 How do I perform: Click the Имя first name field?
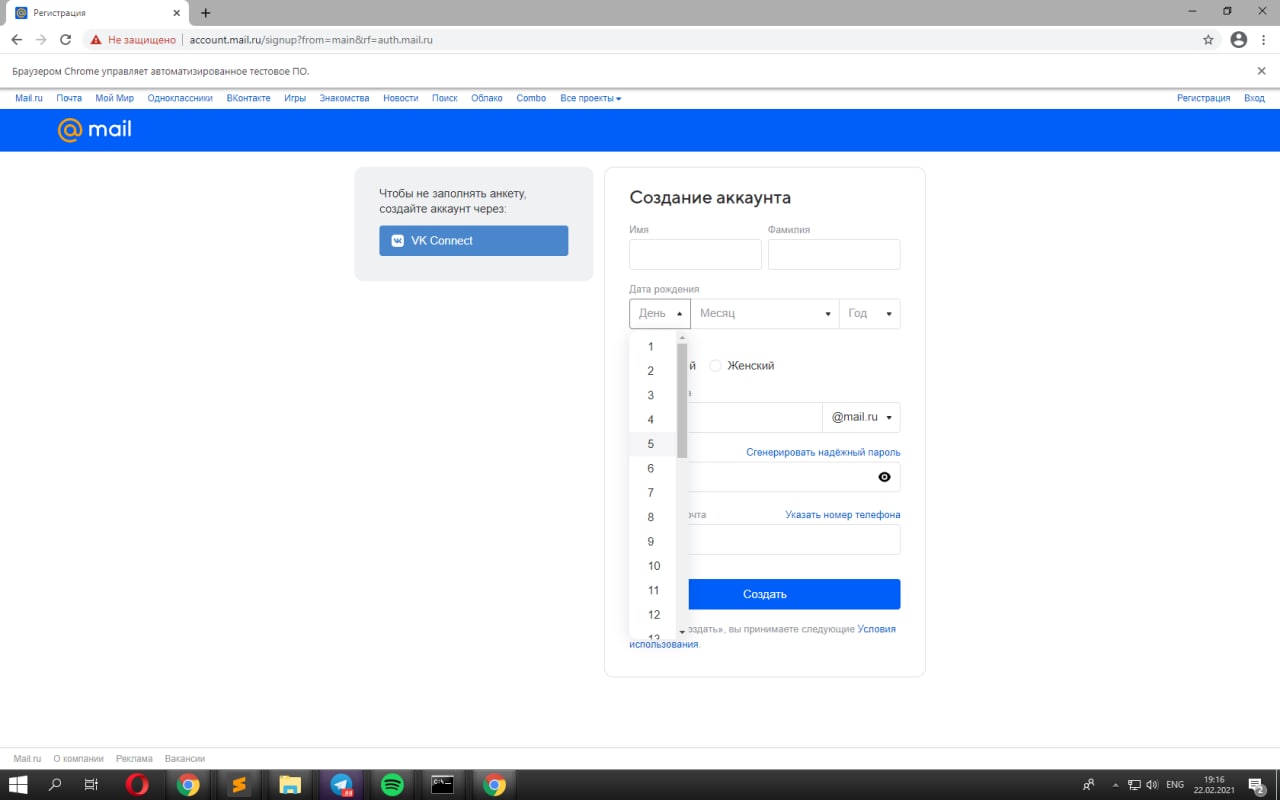click(x=695, y=255)
